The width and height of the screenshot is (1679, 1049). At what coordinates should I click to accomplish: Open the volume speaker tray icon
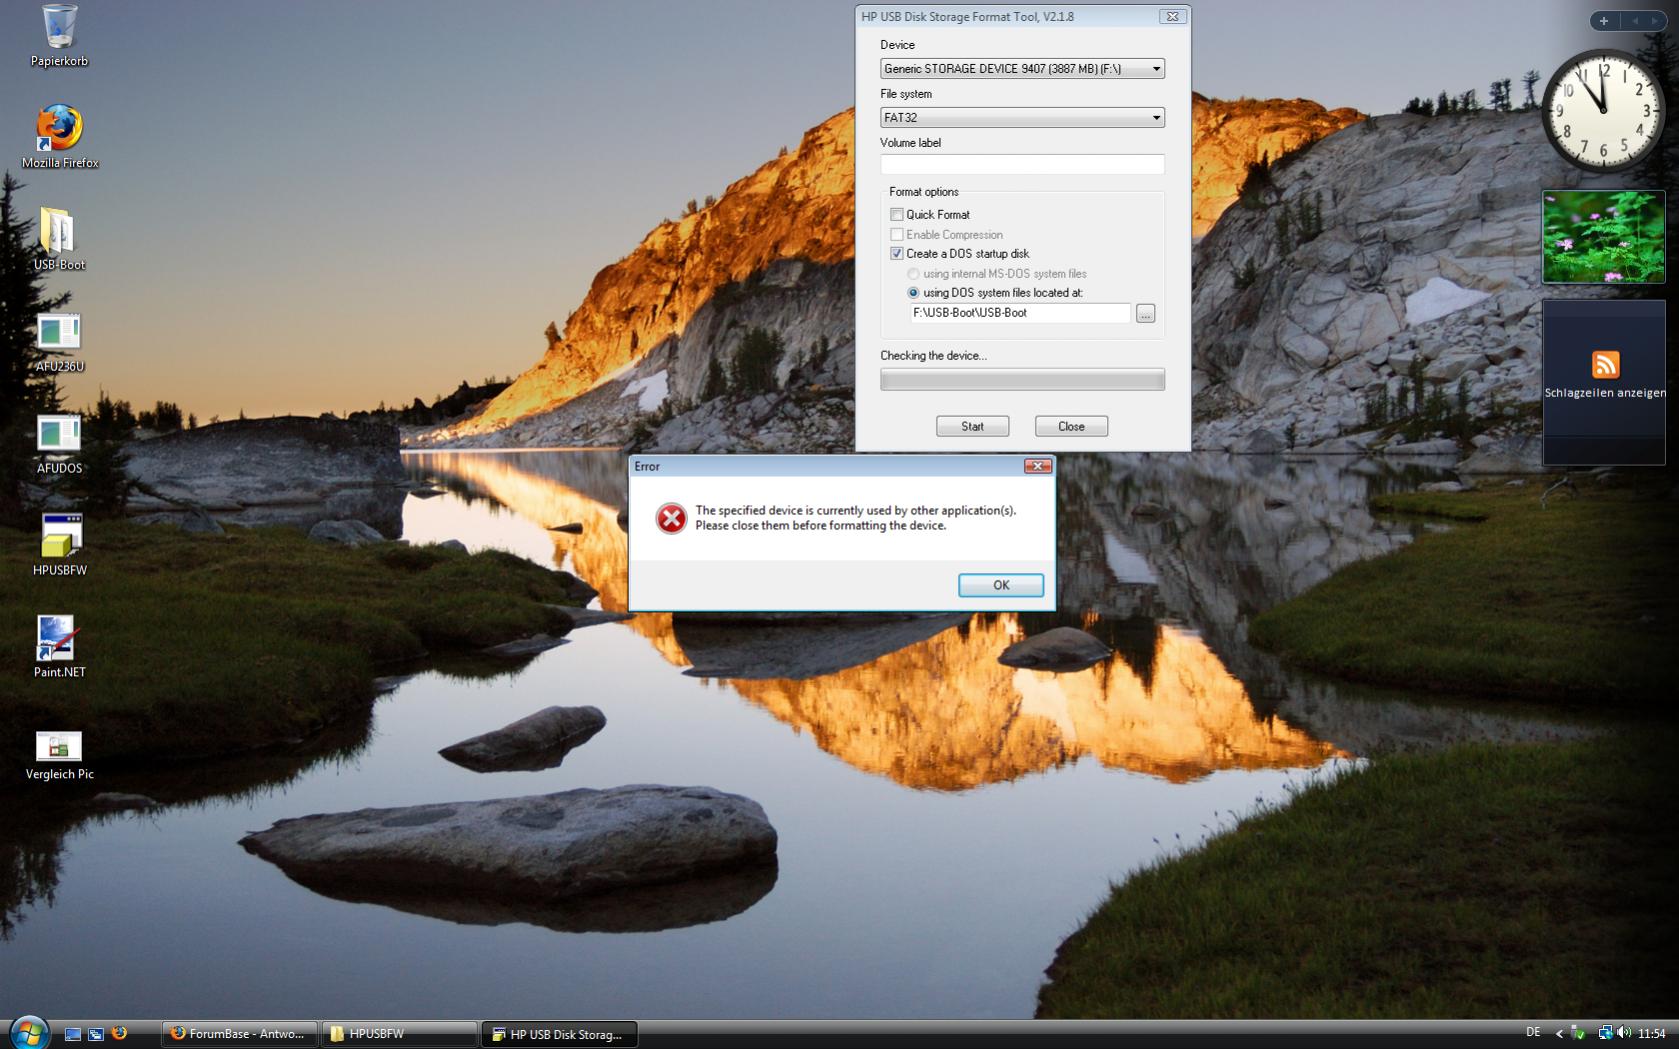[1623, 1033]
